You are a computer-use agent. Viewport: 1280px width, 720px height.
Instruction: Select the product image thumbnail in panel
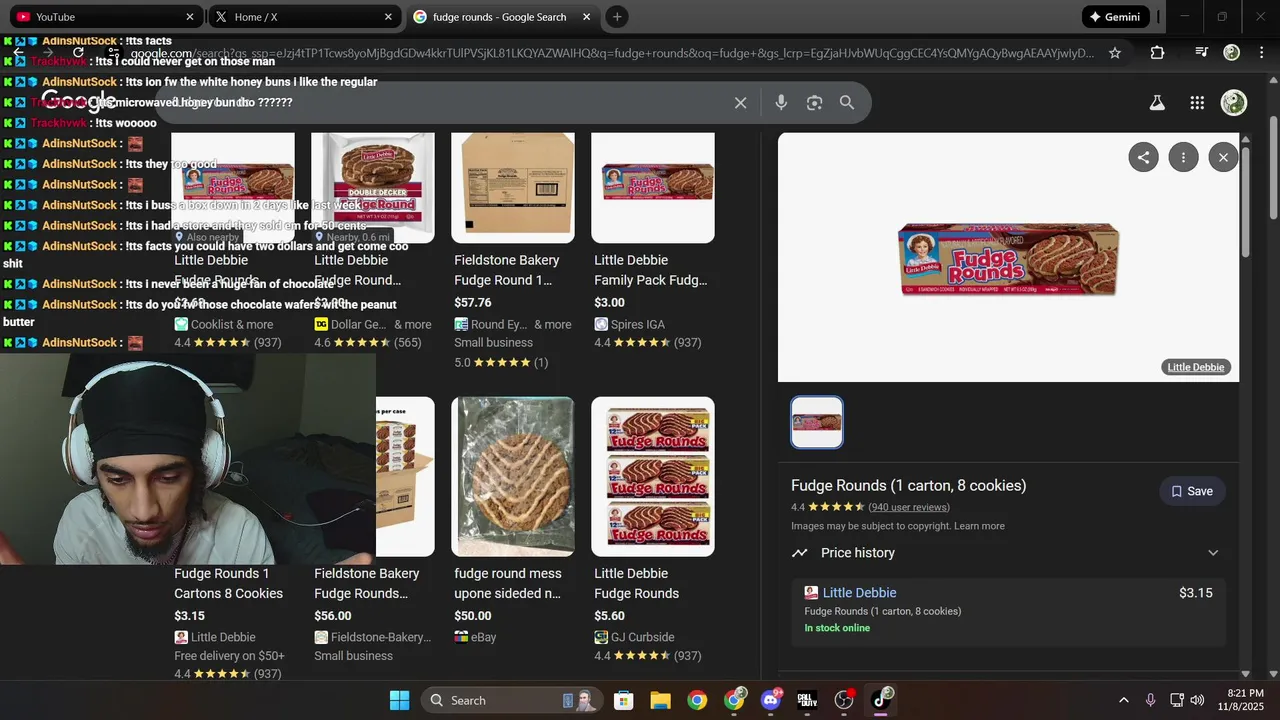point(817,422)
